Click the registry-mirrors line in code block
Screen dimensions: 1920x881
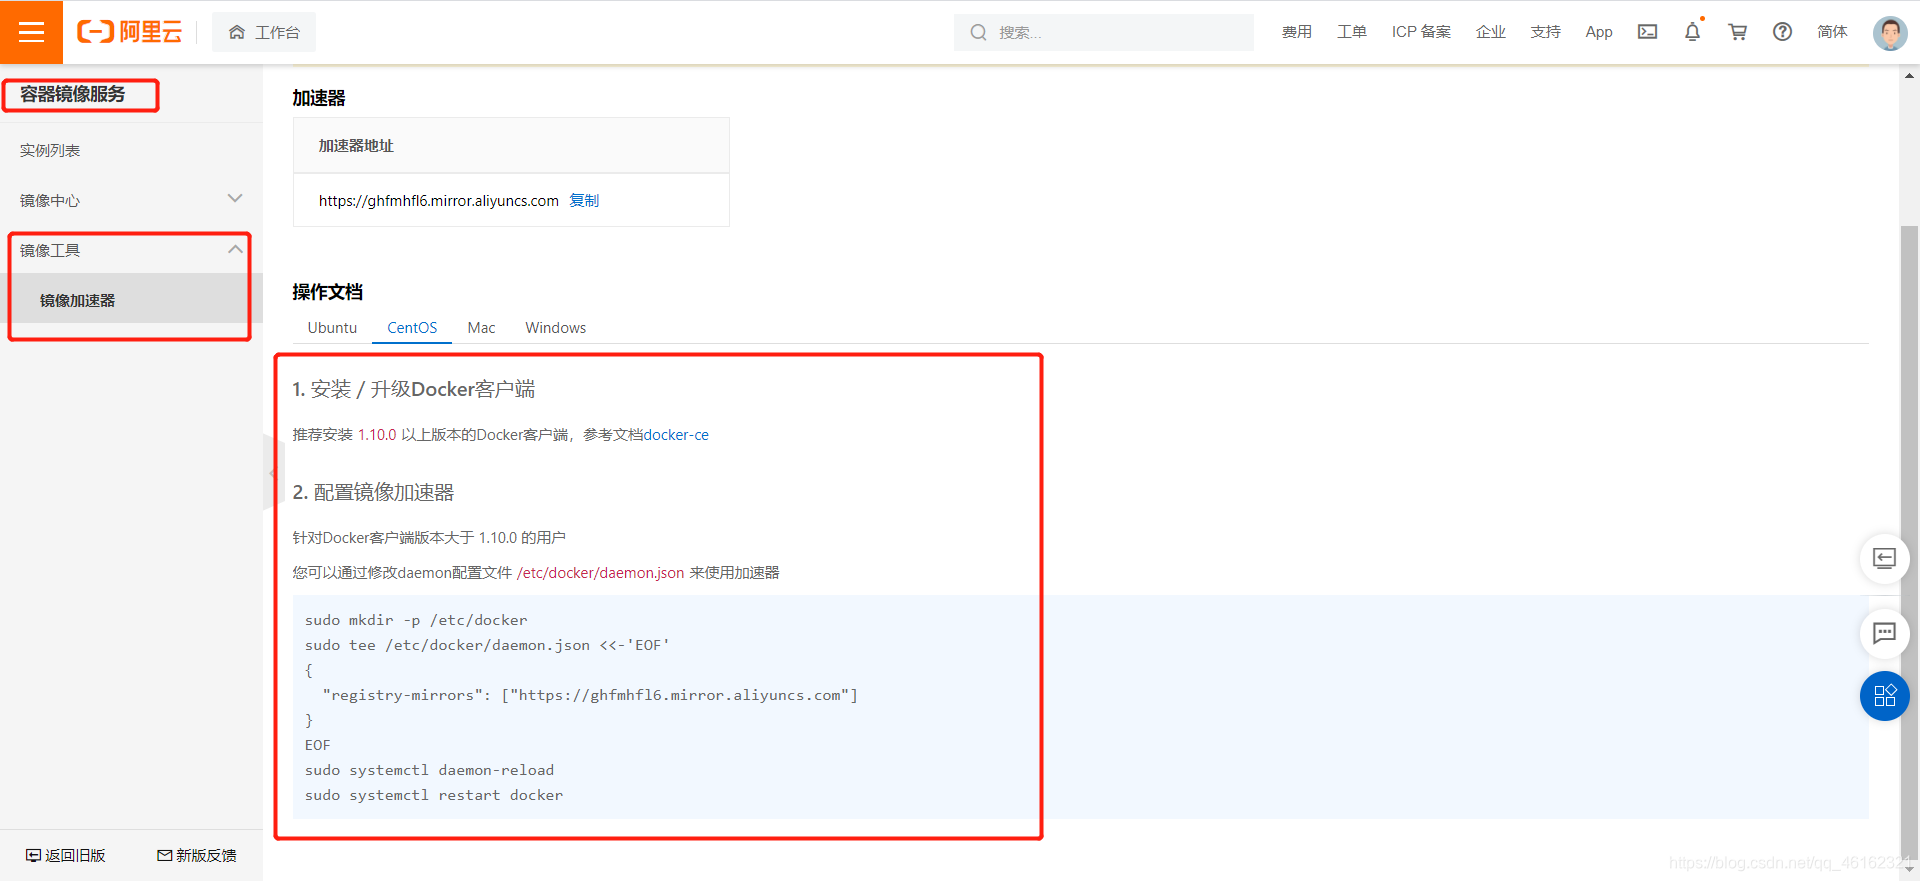(x=590, y=695)
